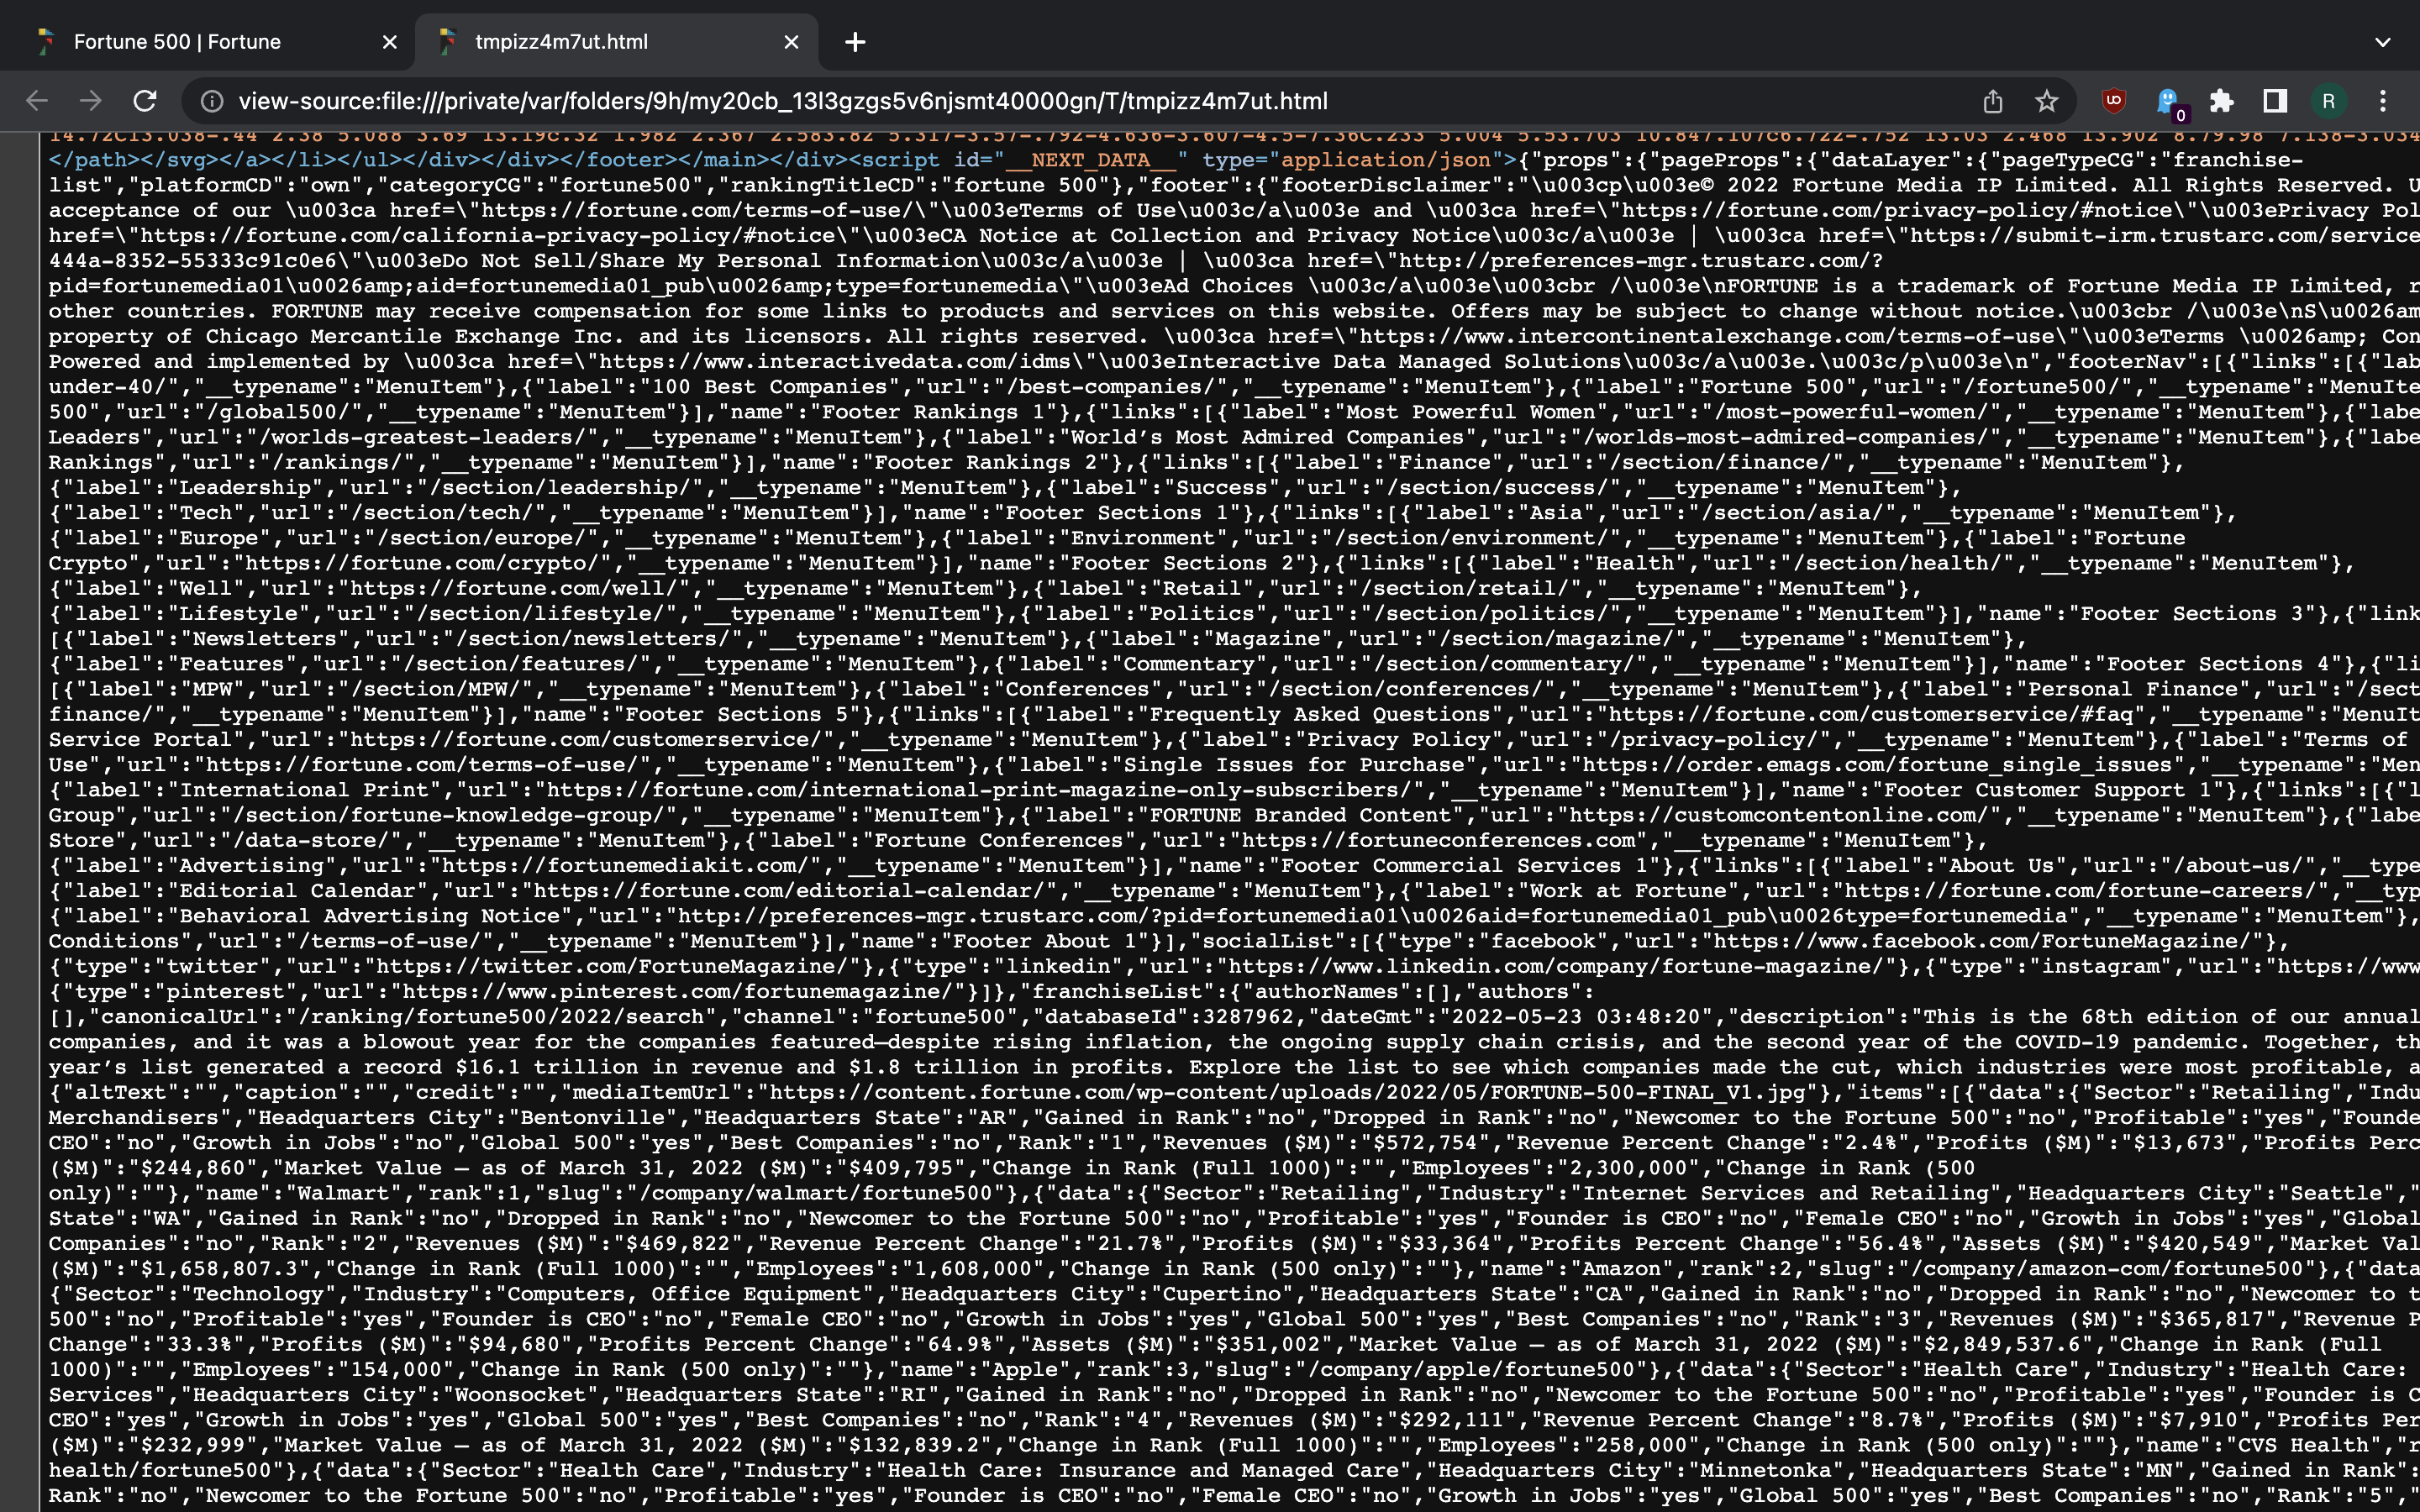Click the application/json type value

click(x=1385, y=160)
